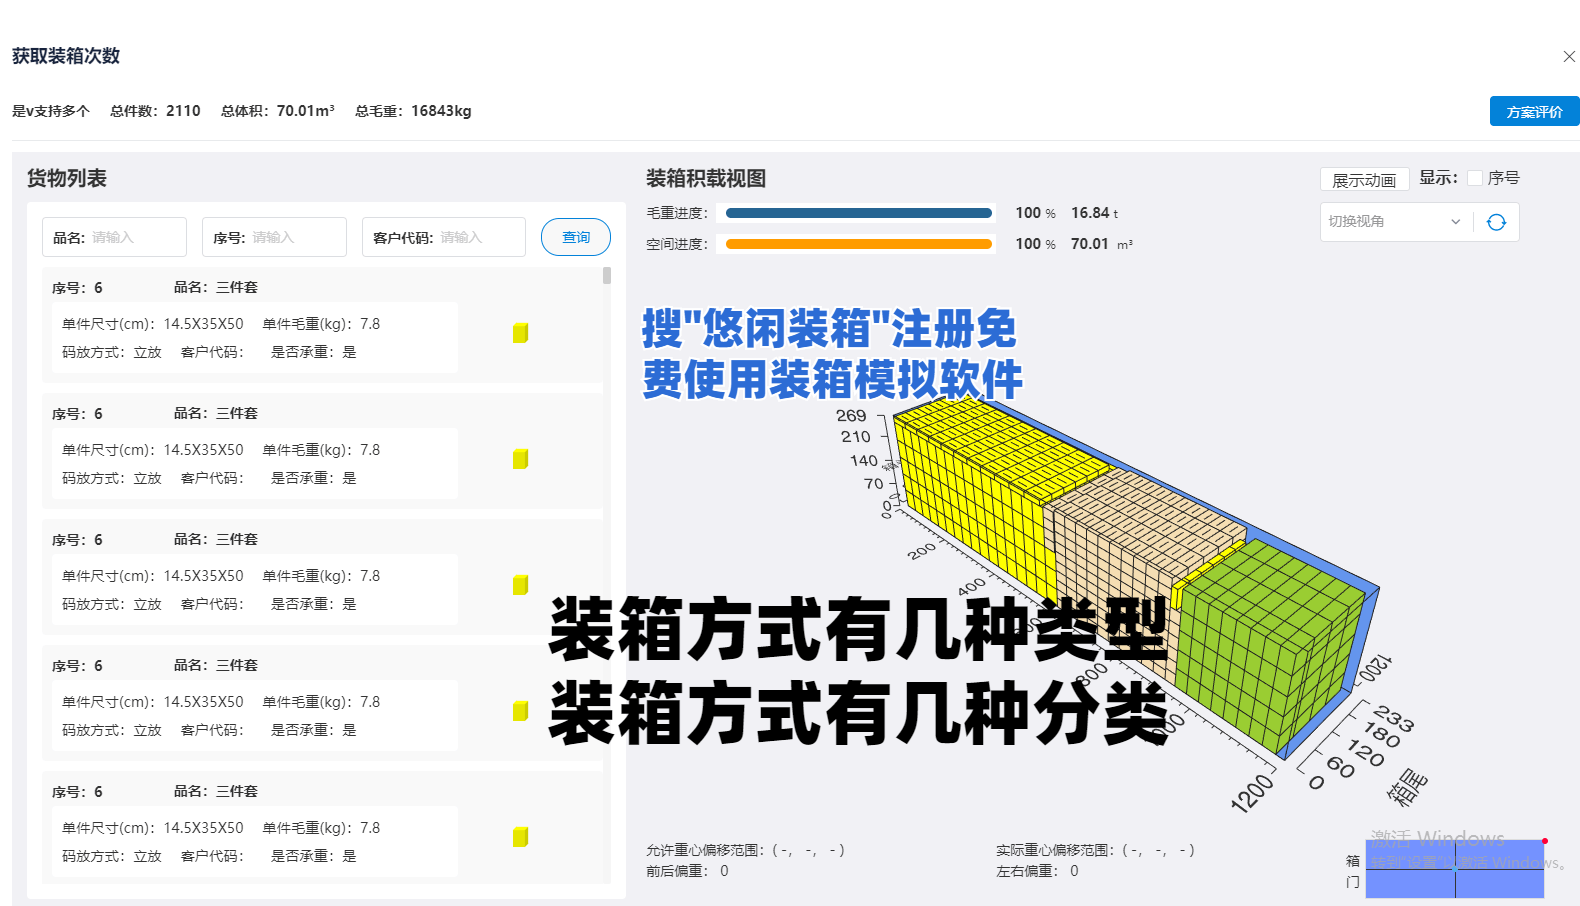Image resolution: width=1580 pixels, height=906 pixels.
Task: Click the 方案评价 button
Action: (x=1534, y=111)
